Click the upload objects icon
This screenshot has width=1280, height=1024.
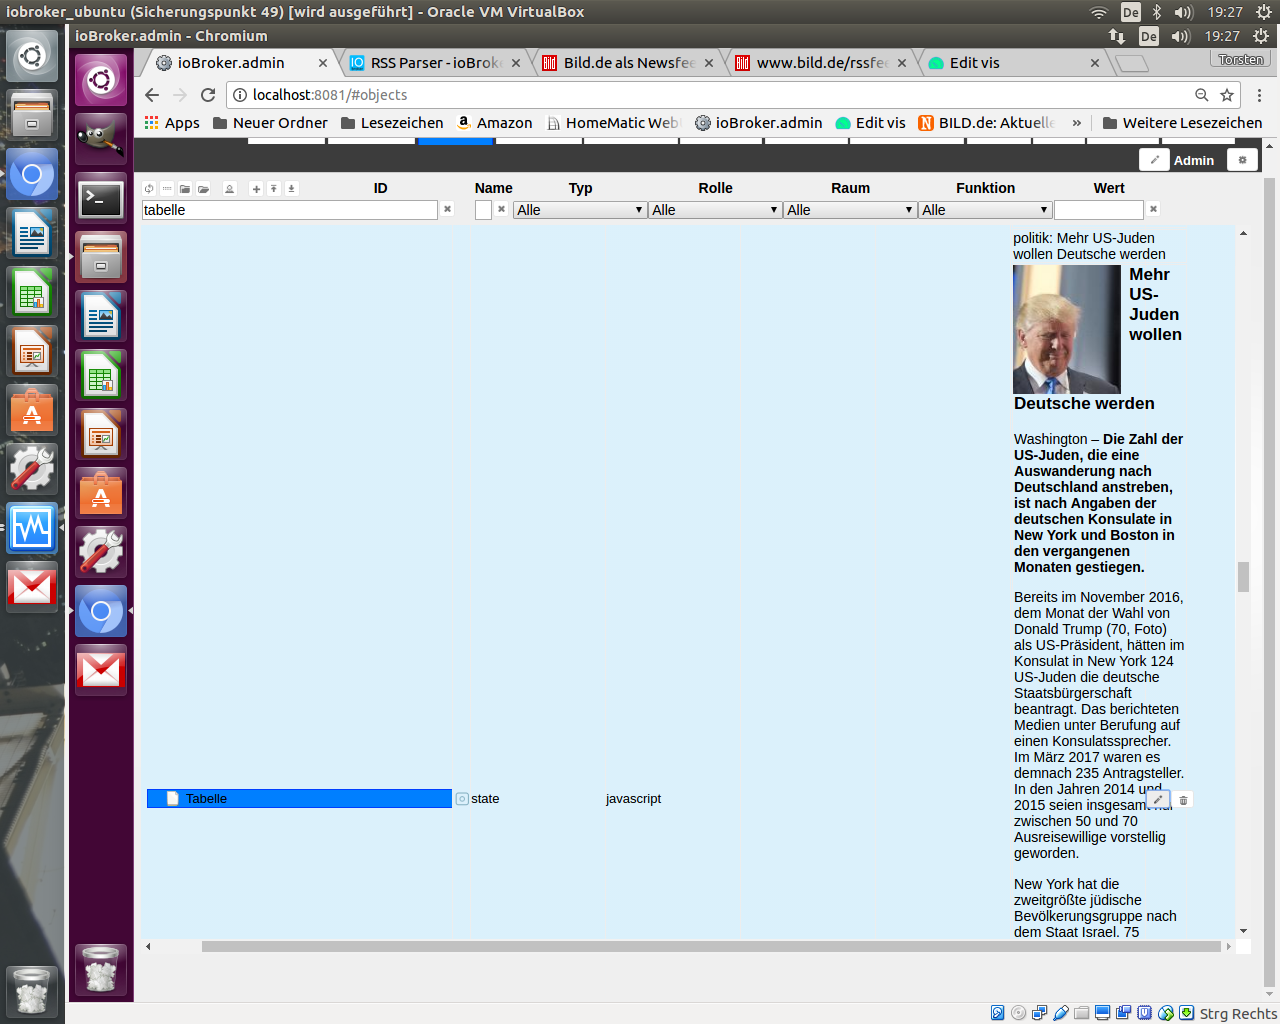(273, 188)
